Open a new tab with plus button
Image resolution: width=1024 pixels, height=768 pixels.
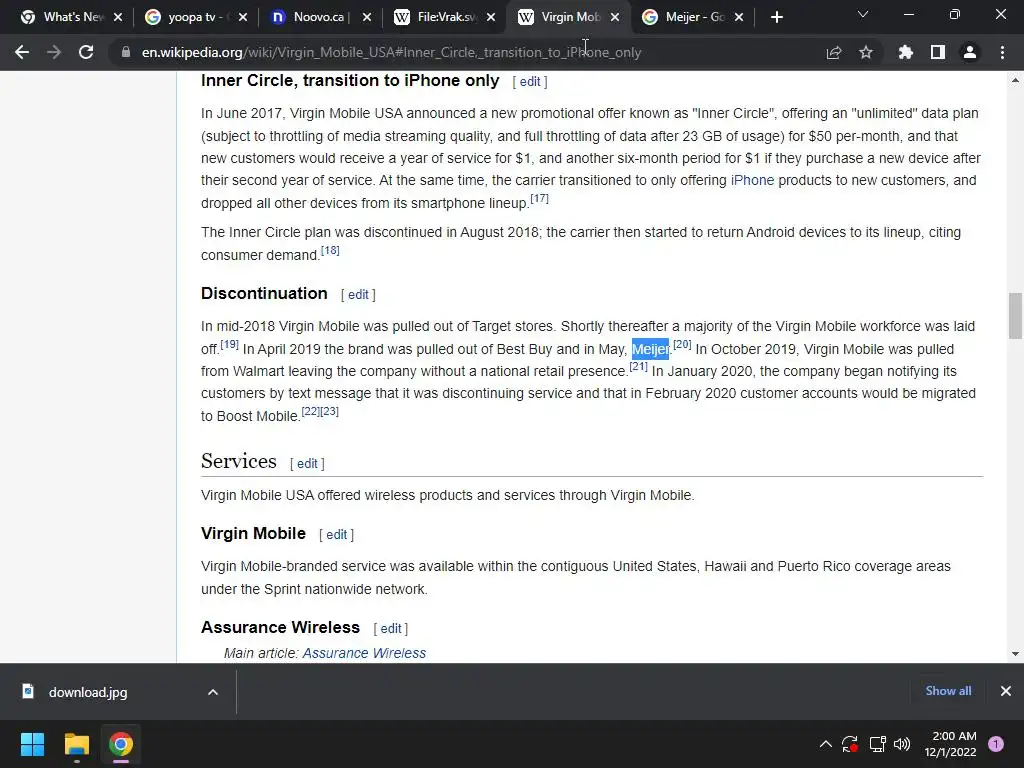coord(776,18)
